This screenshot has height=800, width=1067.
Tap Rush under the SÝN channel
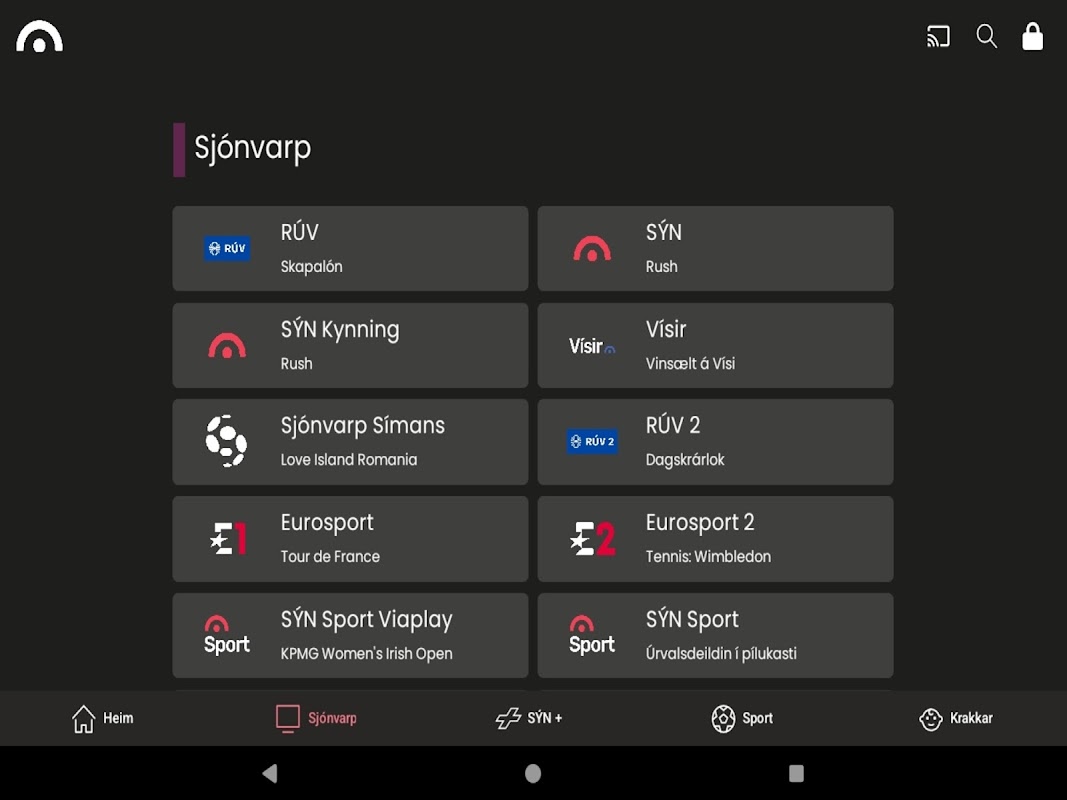coord(661,267)
